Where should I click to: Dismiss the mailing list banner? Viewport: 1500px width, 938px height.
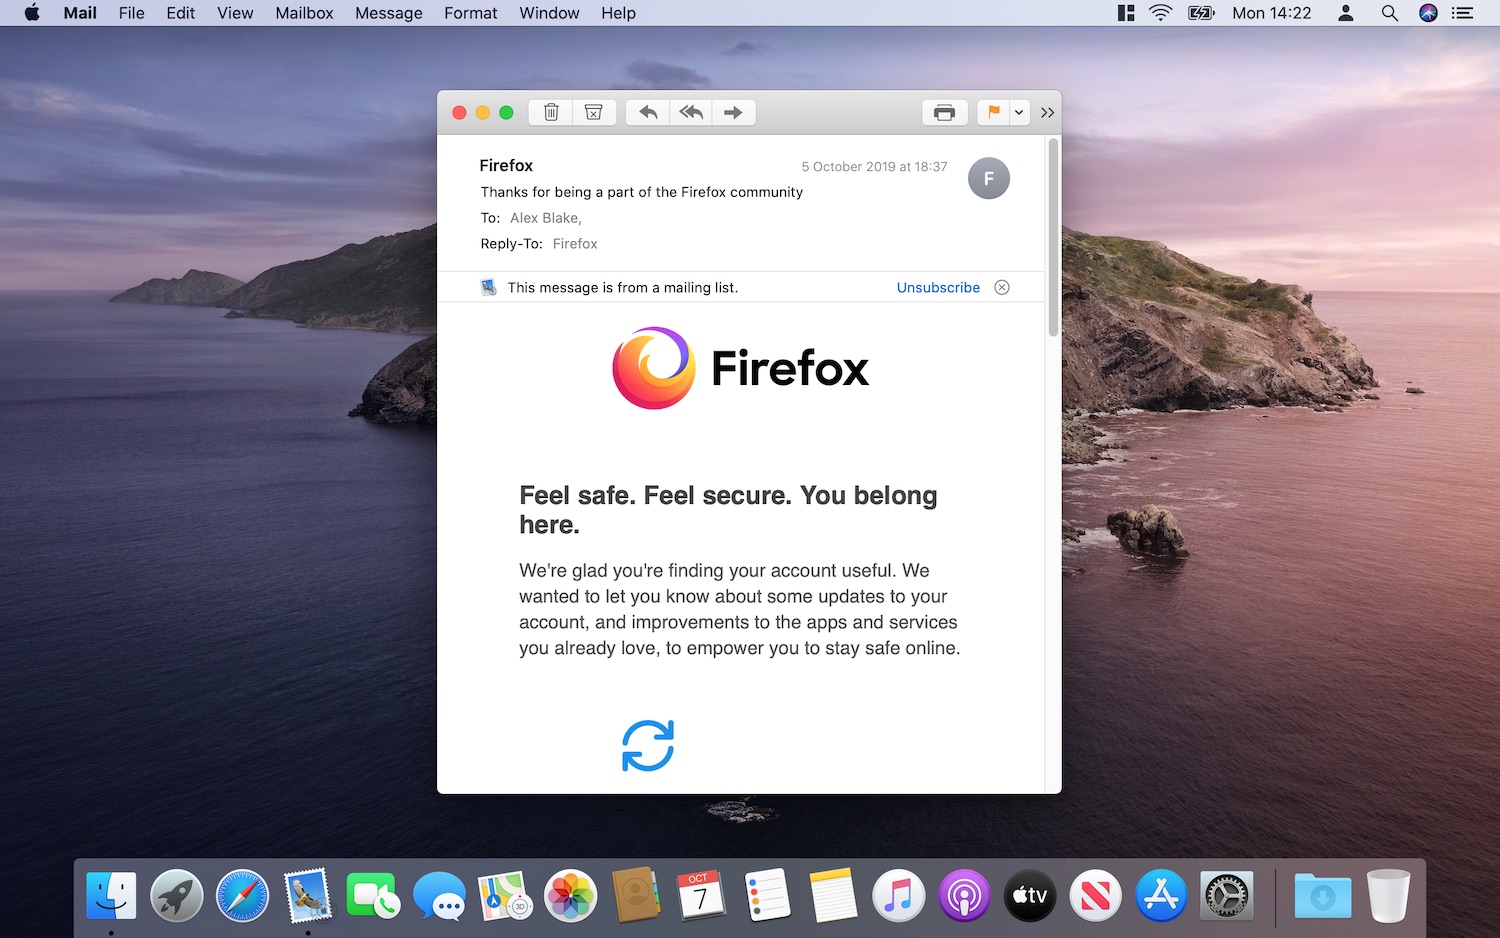[x=1002, y=287]
